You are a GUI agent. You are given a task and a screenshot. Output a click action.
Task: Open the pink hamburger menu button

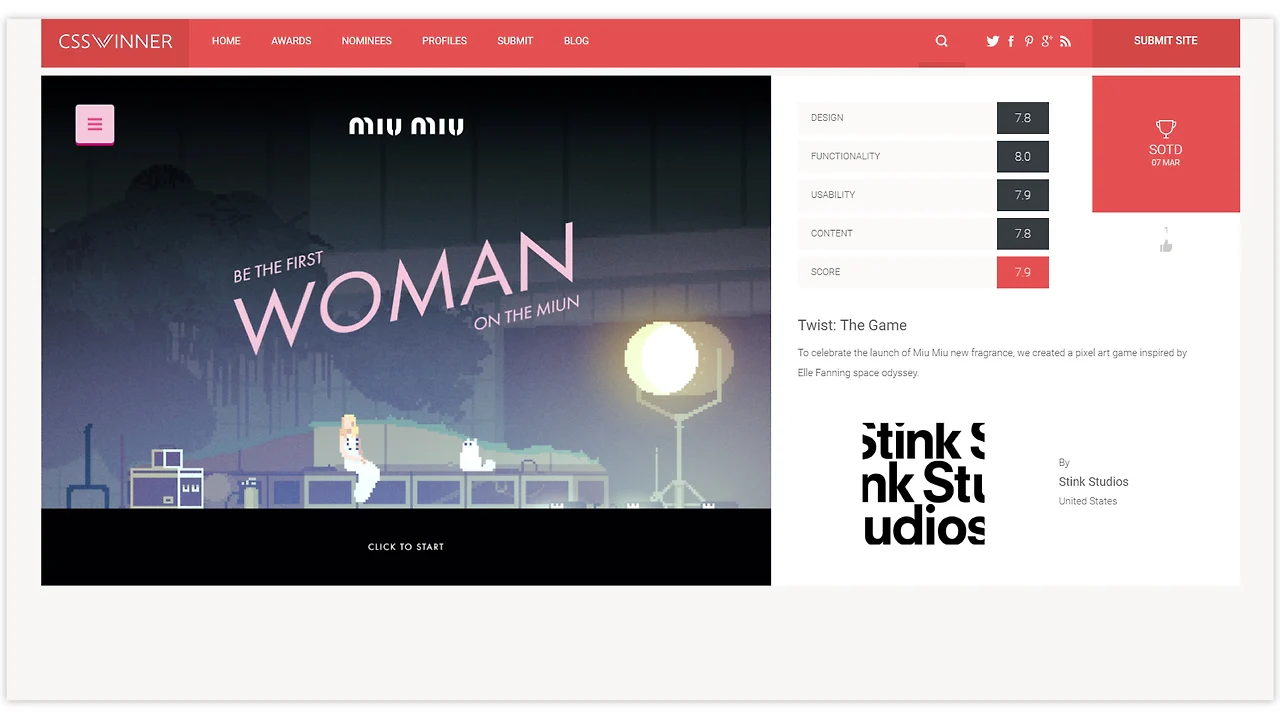coord(95,124)
